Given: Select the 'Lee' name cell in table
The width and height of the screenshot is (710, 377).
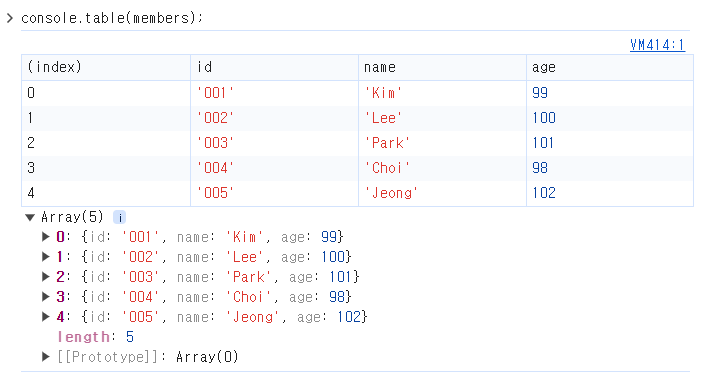Looking at the screenshot, I should coord(442,118).
